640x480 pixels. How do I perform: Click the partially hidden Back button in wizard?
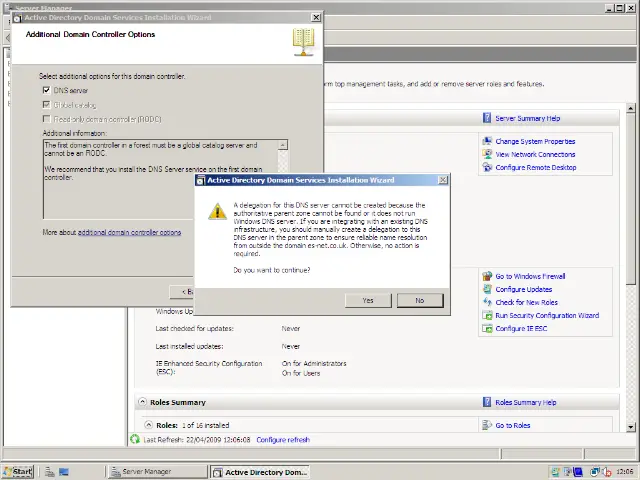click(182, 292)
